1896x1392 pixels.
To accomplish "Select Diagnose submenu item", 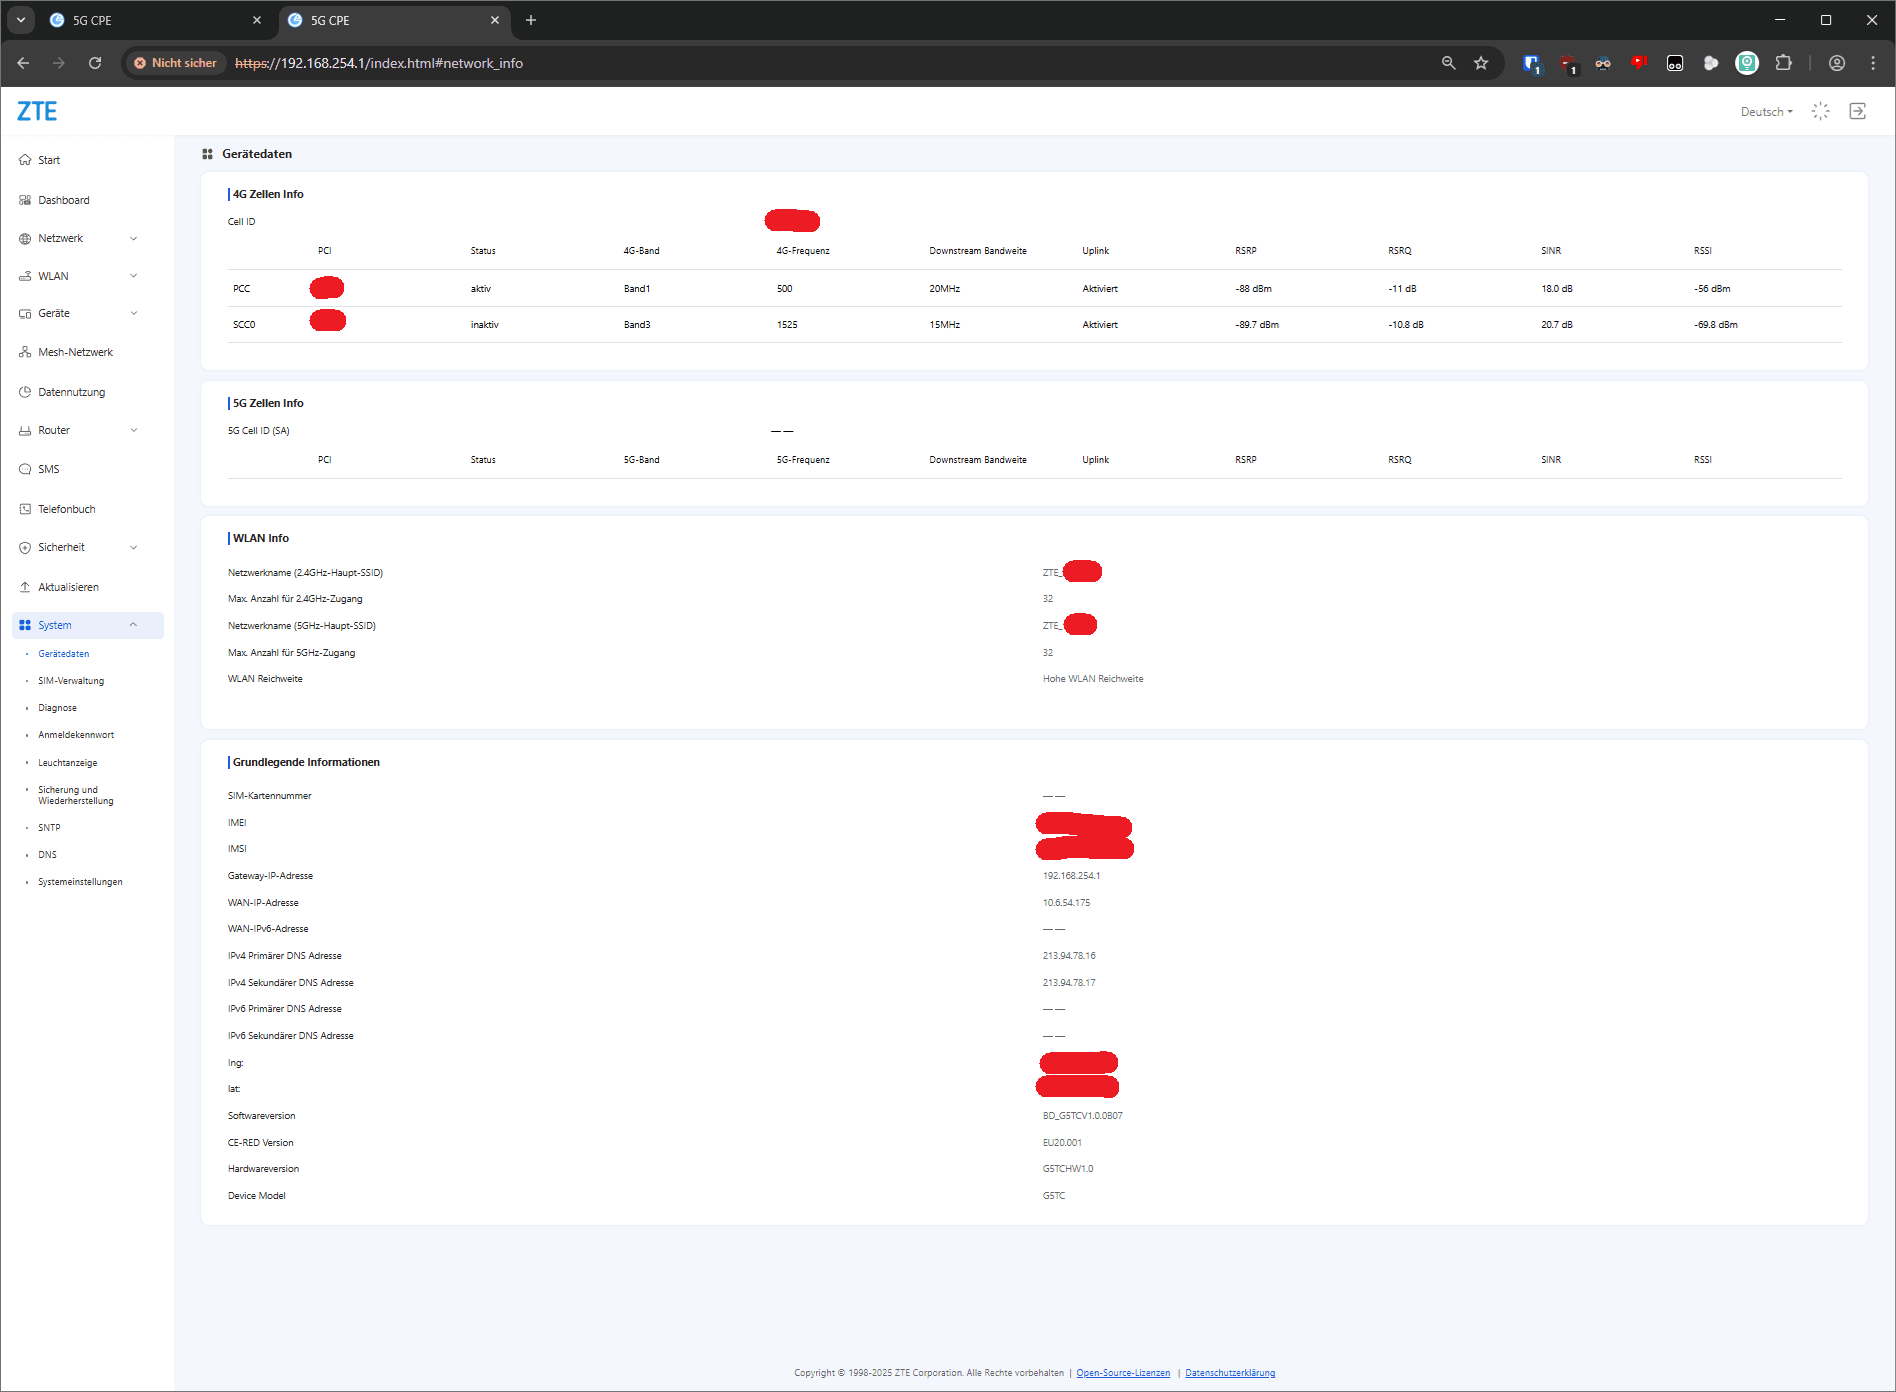I will click(57, 708).
